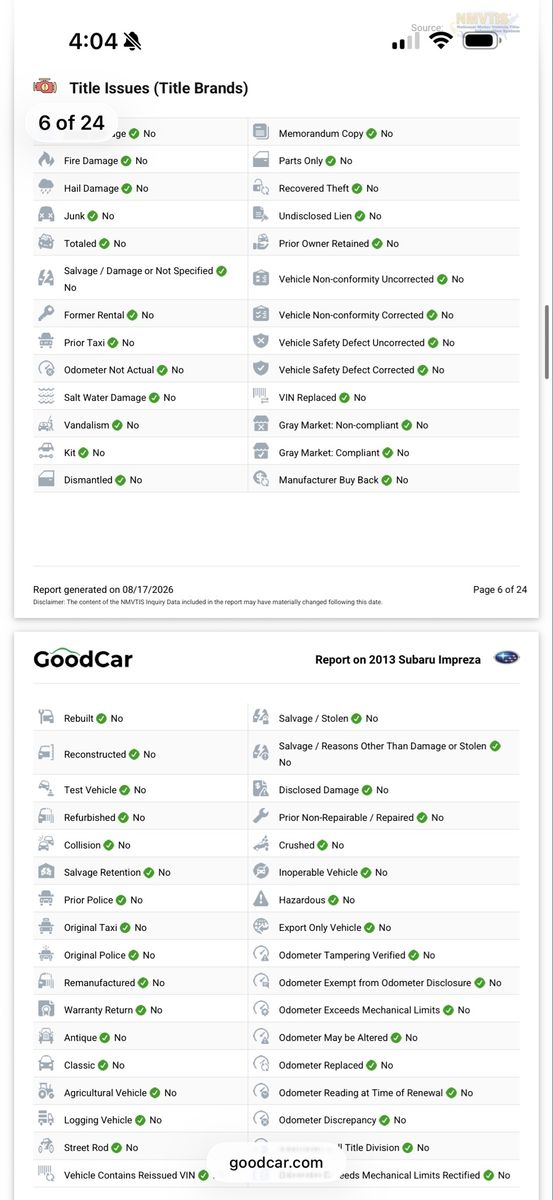Tap green checkmark beside Recovered Theft
Image resolution: width=553 pixels, height=1200 pixels.
[x=359, y=188]
